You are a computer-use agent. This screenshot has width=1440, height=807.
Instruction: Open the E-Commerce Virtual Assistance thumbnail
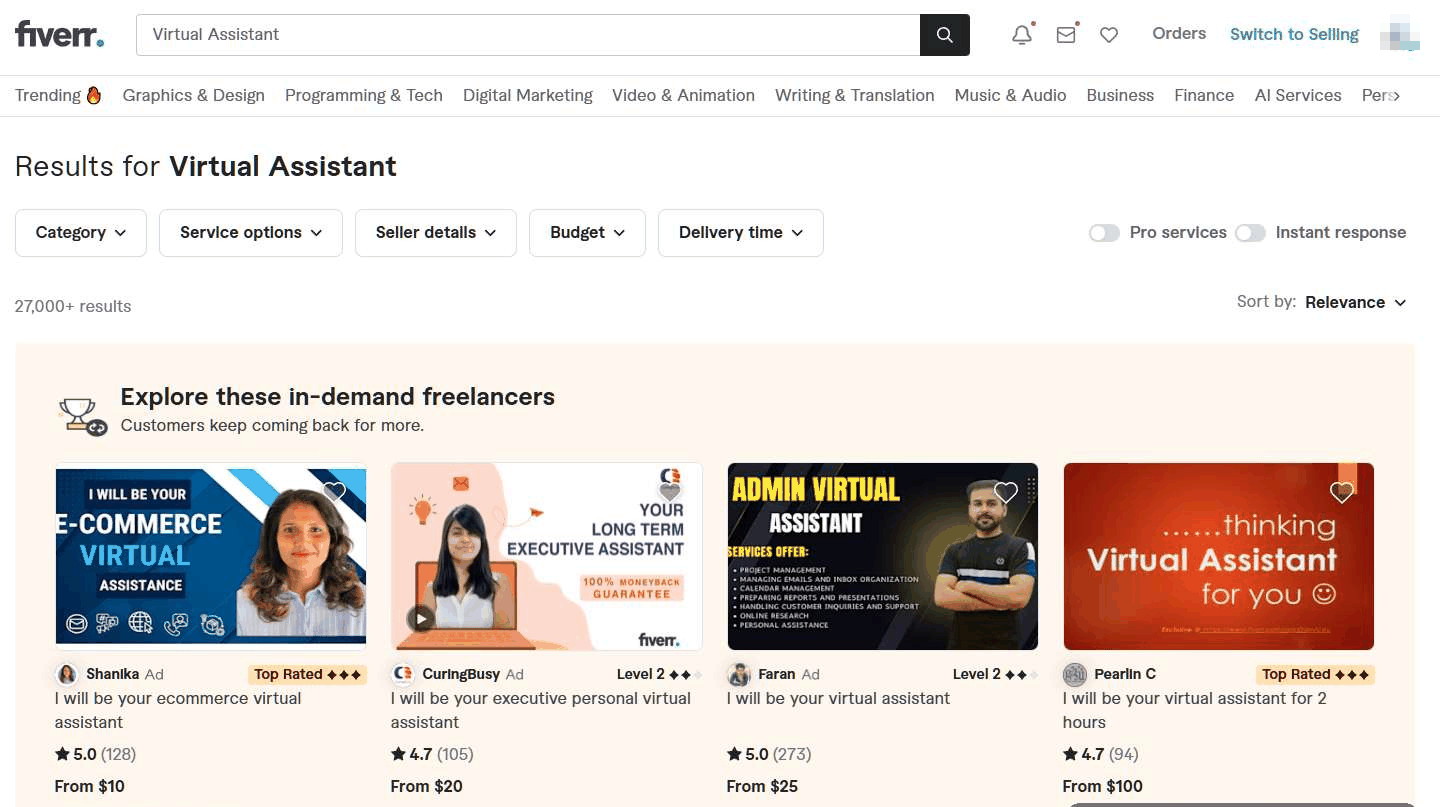tap(211, 557)
